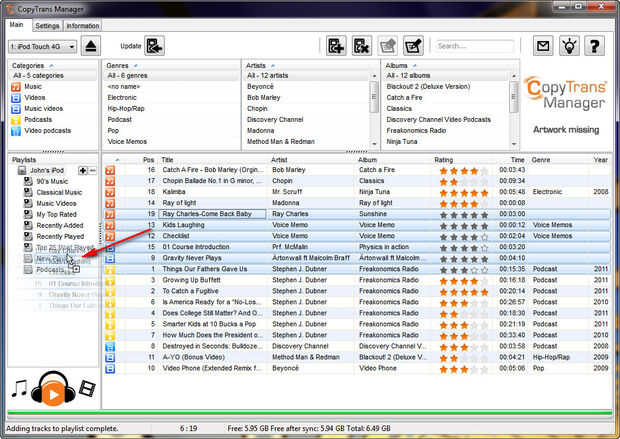Image resolution: width=620 pixels, height=439 pixels.
Task: Open the iPod Touch 4G device dropdown
Action: click(43, 47)
